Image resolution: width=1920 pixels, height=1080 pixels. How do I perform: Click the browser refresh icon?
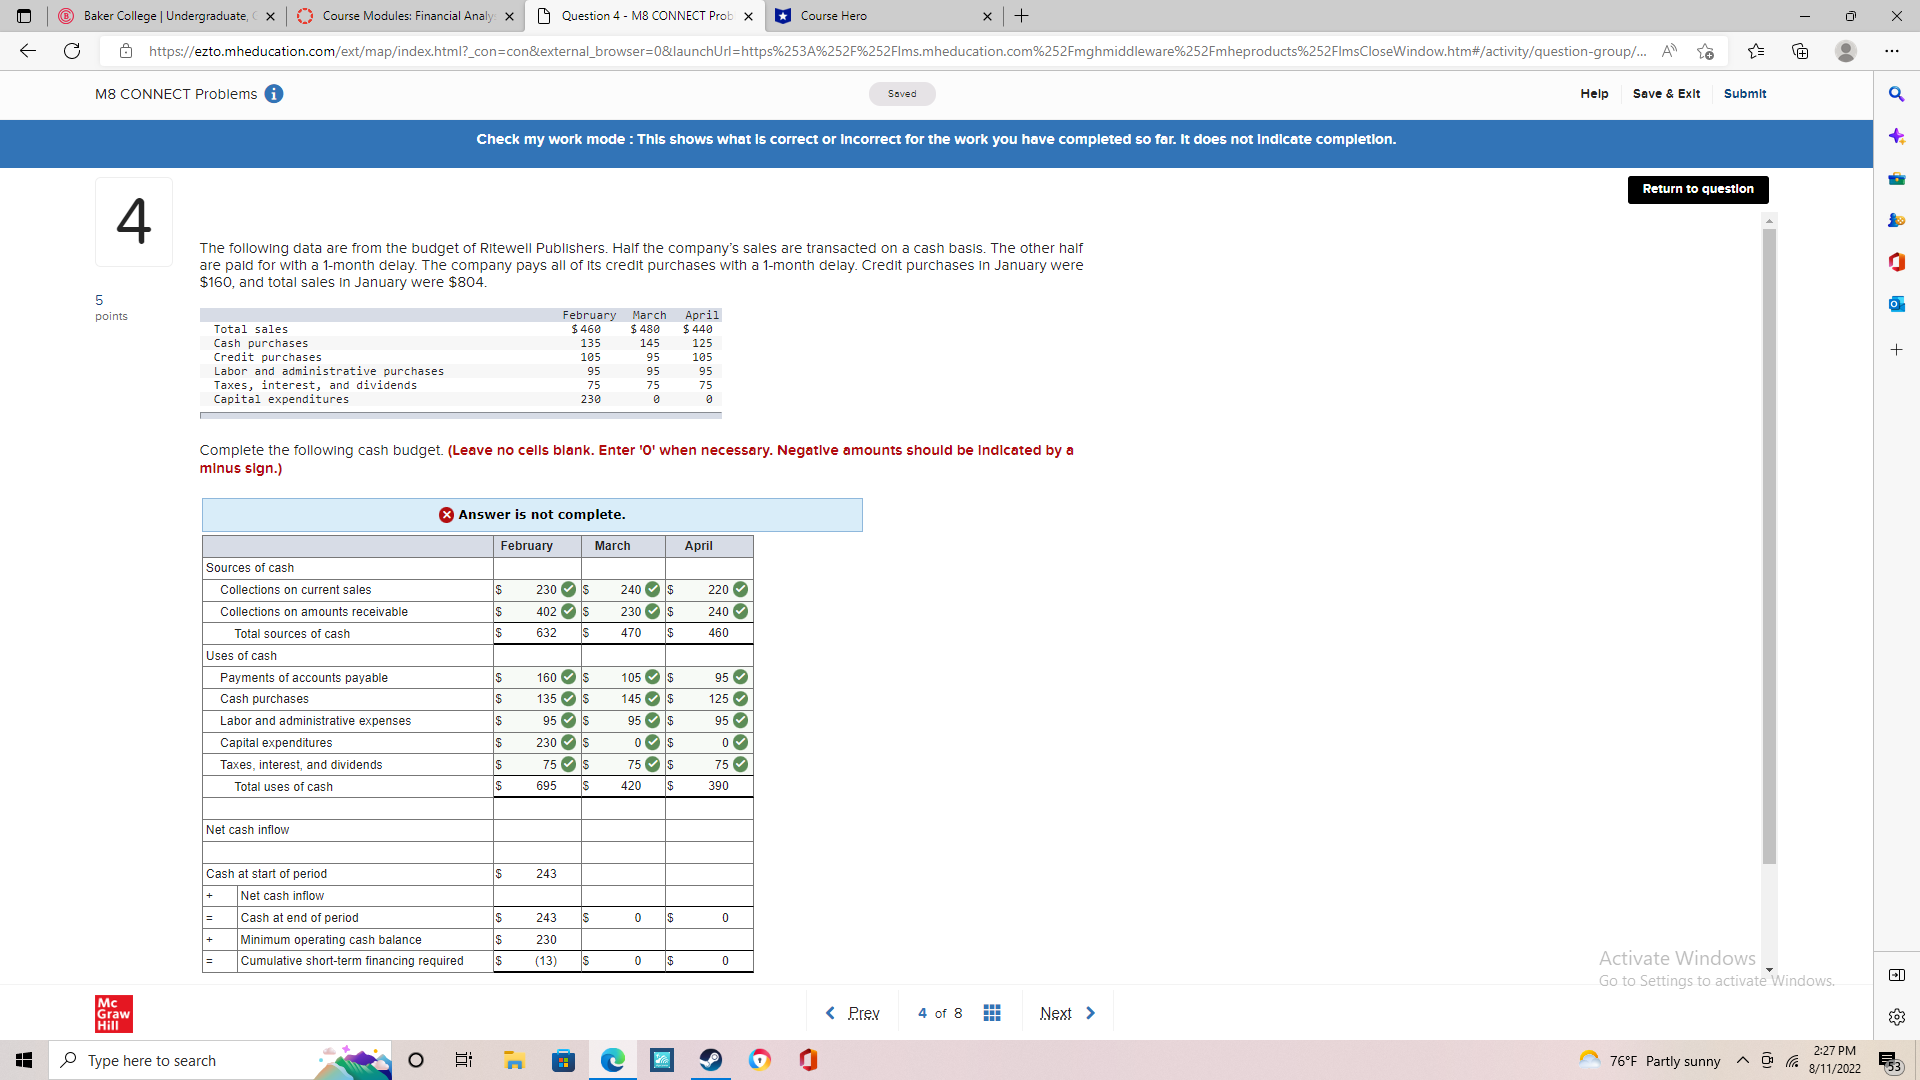tap(72, 51)
